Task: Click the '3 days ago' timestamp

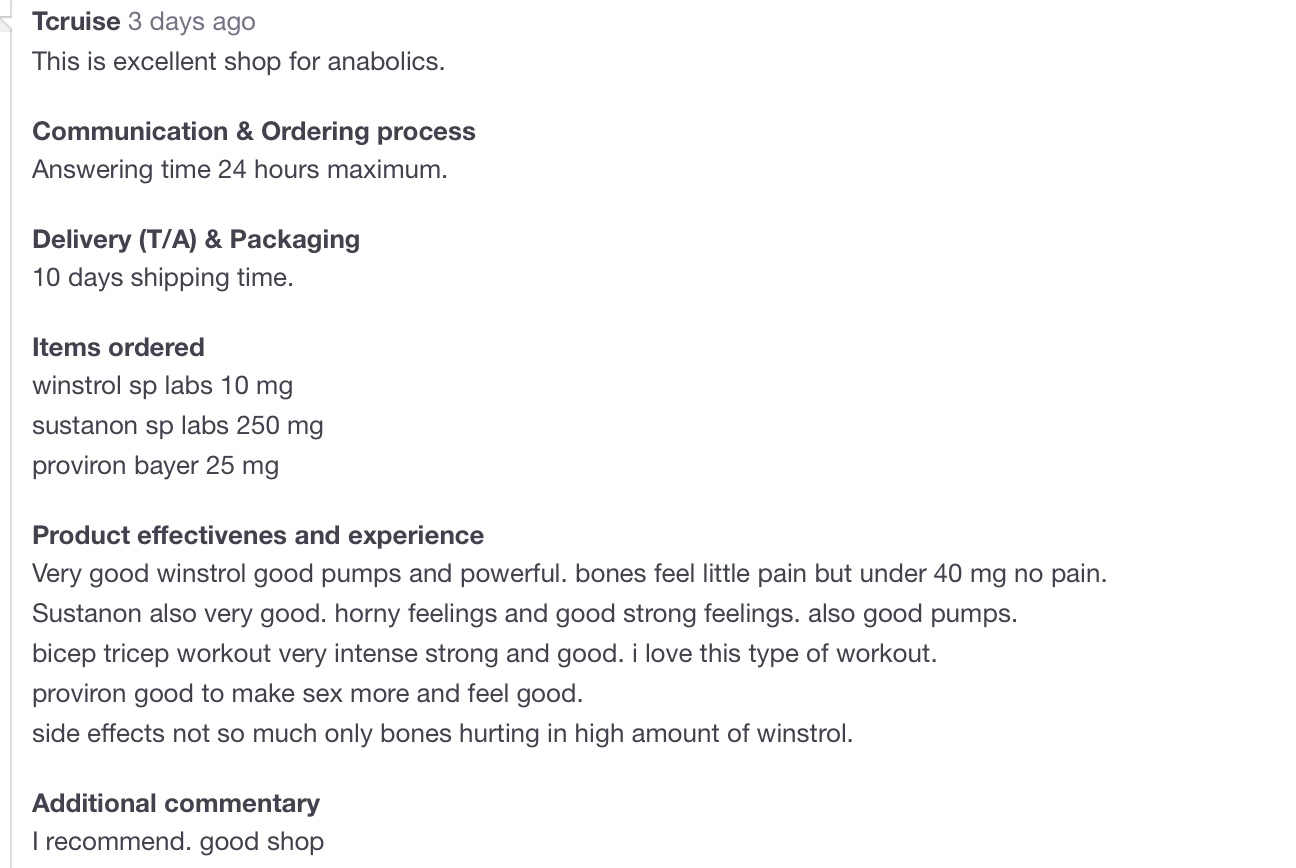Action: coord(191,21)
